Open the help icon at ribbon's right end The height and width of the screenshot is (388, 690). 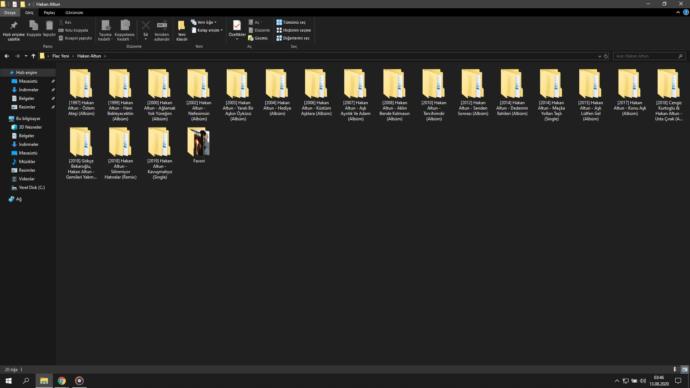686,13
